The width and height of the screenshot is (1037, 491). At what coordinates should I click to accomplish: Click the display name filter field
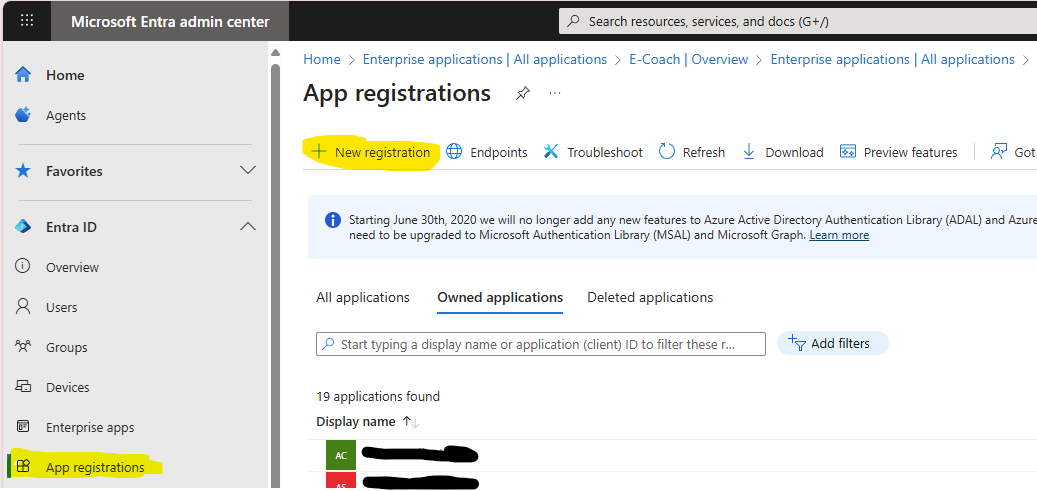(541, 344)
